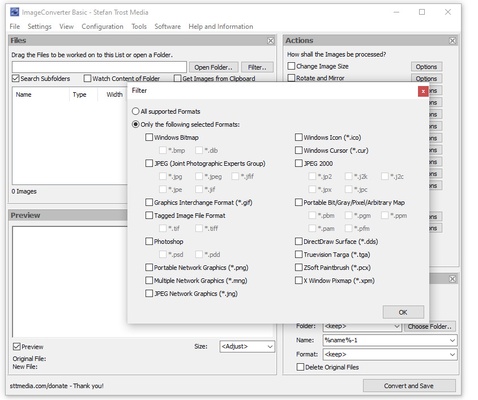
Task: Click the Choose Folder.. button
Action: (x=430, y=327)
